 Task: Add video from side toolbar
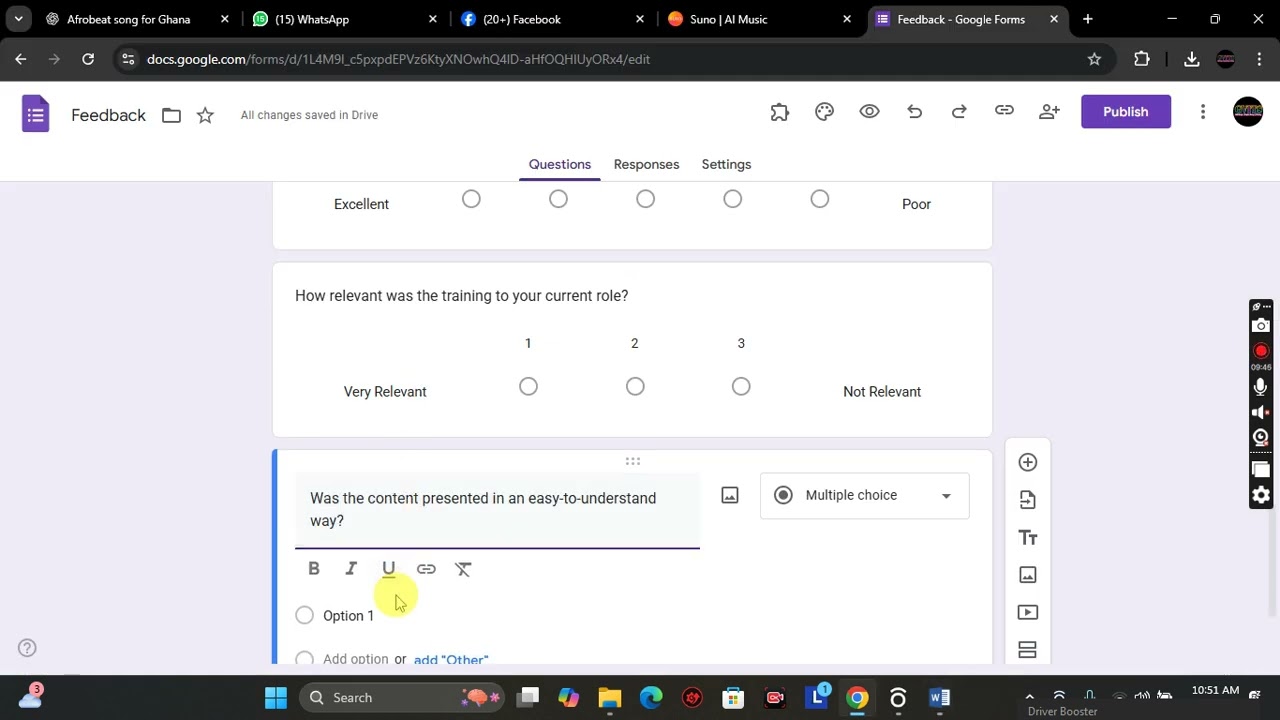1028,612
